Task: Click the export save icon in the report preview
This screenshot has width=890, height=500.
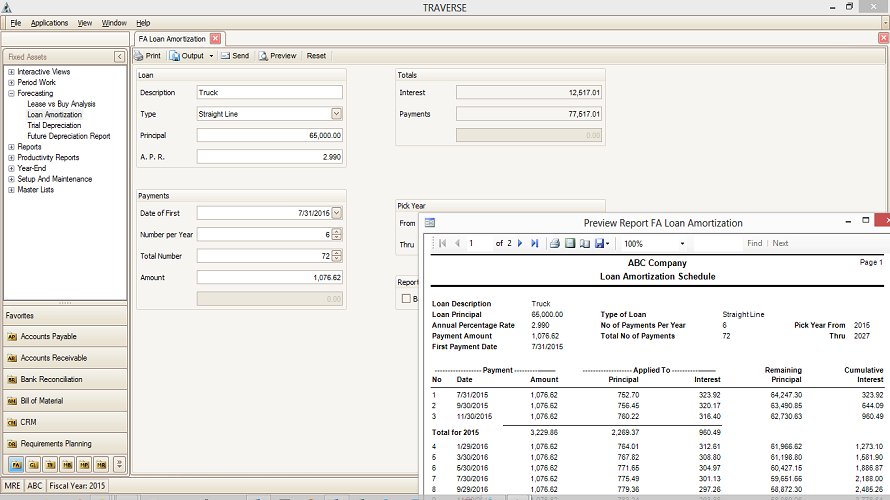Action: (x=599, y=243)
